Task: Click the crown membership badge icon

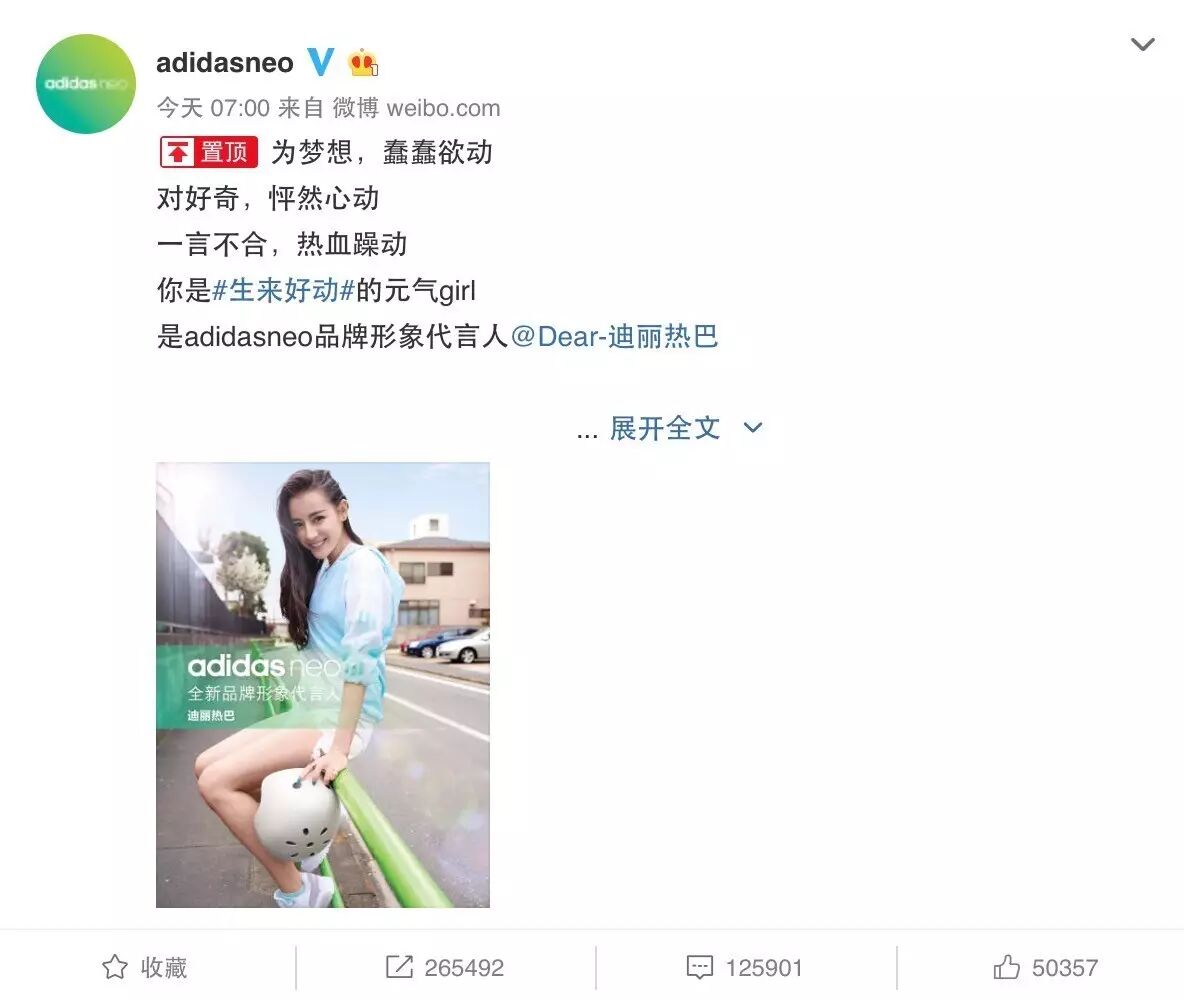Action: click(x=363, y=63)
